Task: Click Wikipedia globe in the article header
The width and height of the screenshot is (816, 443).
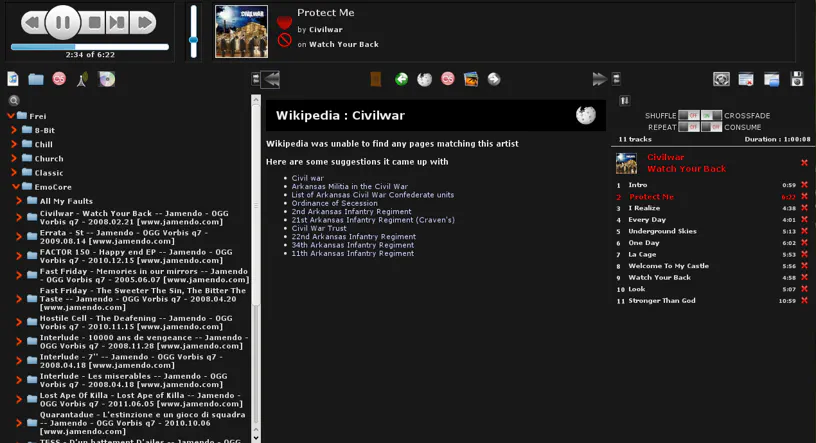Action: [585, 115]
